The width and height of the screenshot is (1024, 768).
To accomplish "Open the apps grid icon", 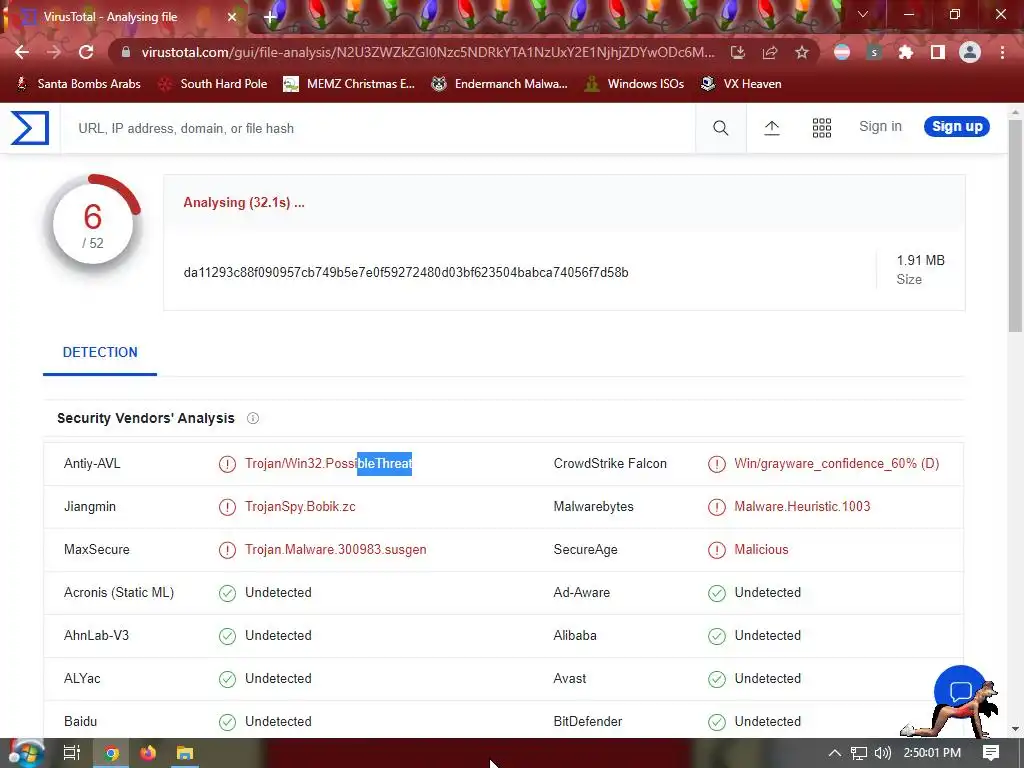I will click(822, 128).
